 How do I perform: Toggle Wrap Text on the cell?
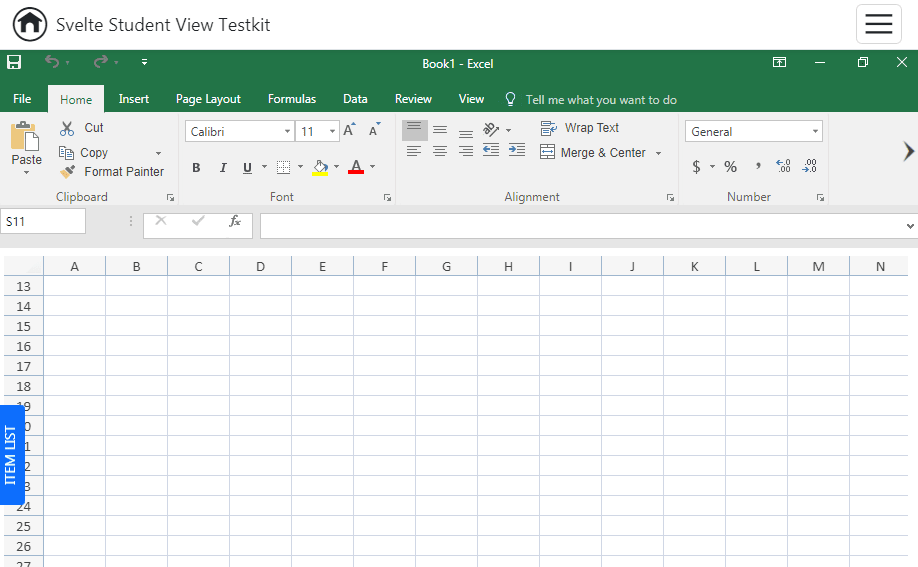pos(580,128)
